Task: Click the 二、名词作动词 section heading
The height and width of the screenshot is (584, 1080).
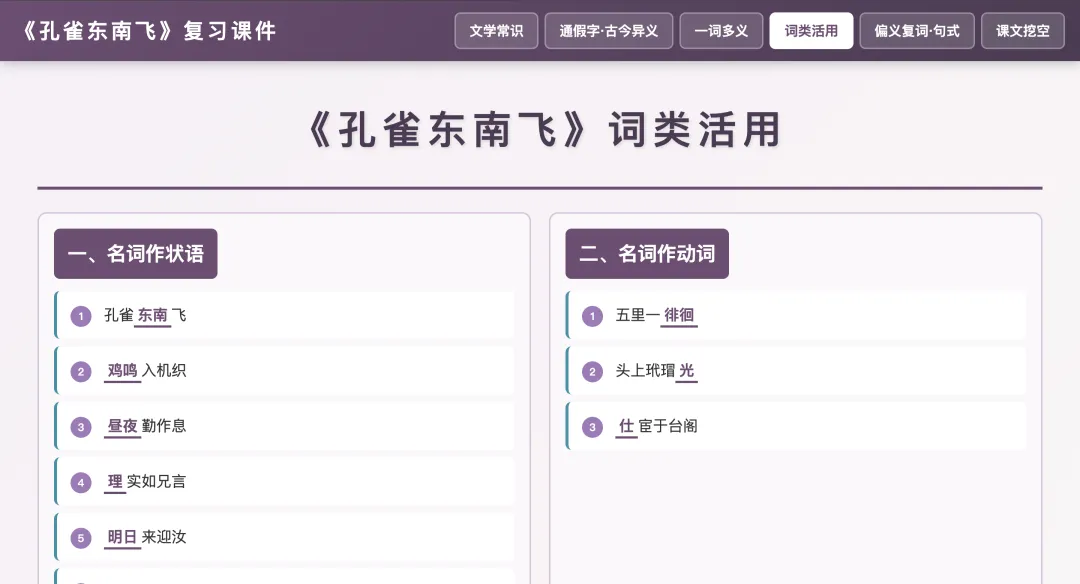Action: point(647,254)
